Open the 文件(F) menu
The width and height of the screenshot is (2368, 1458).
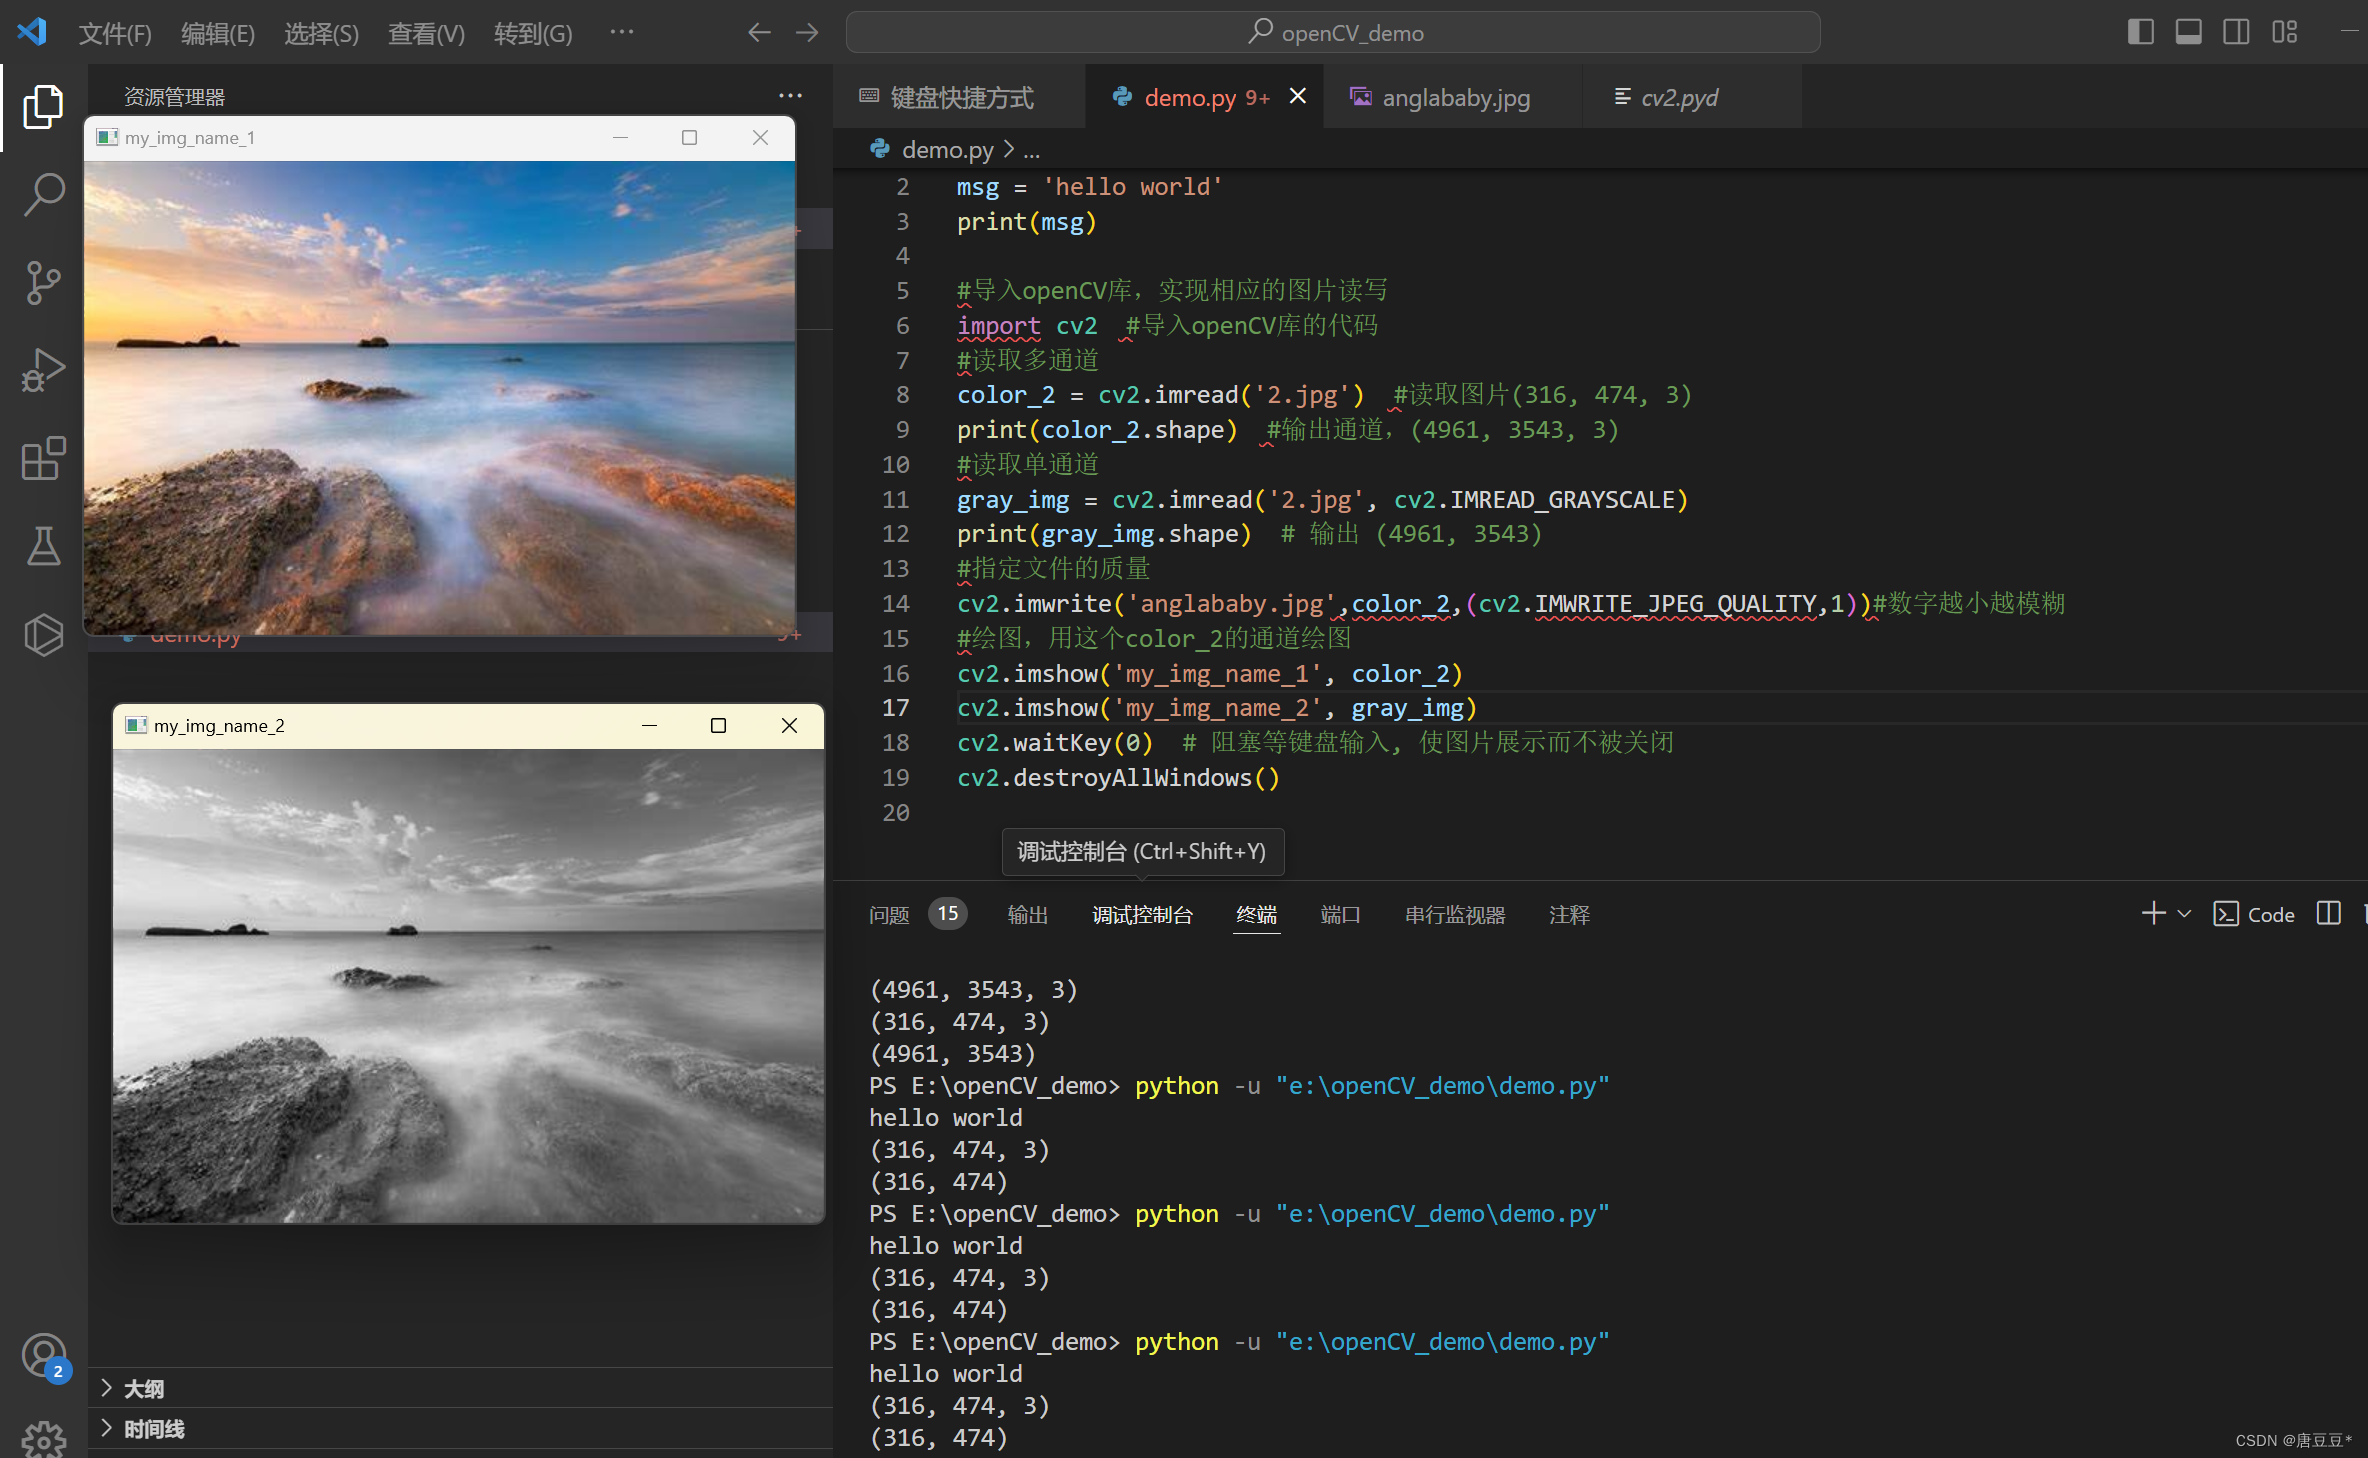pyautogui.click(x=115, y=33)
